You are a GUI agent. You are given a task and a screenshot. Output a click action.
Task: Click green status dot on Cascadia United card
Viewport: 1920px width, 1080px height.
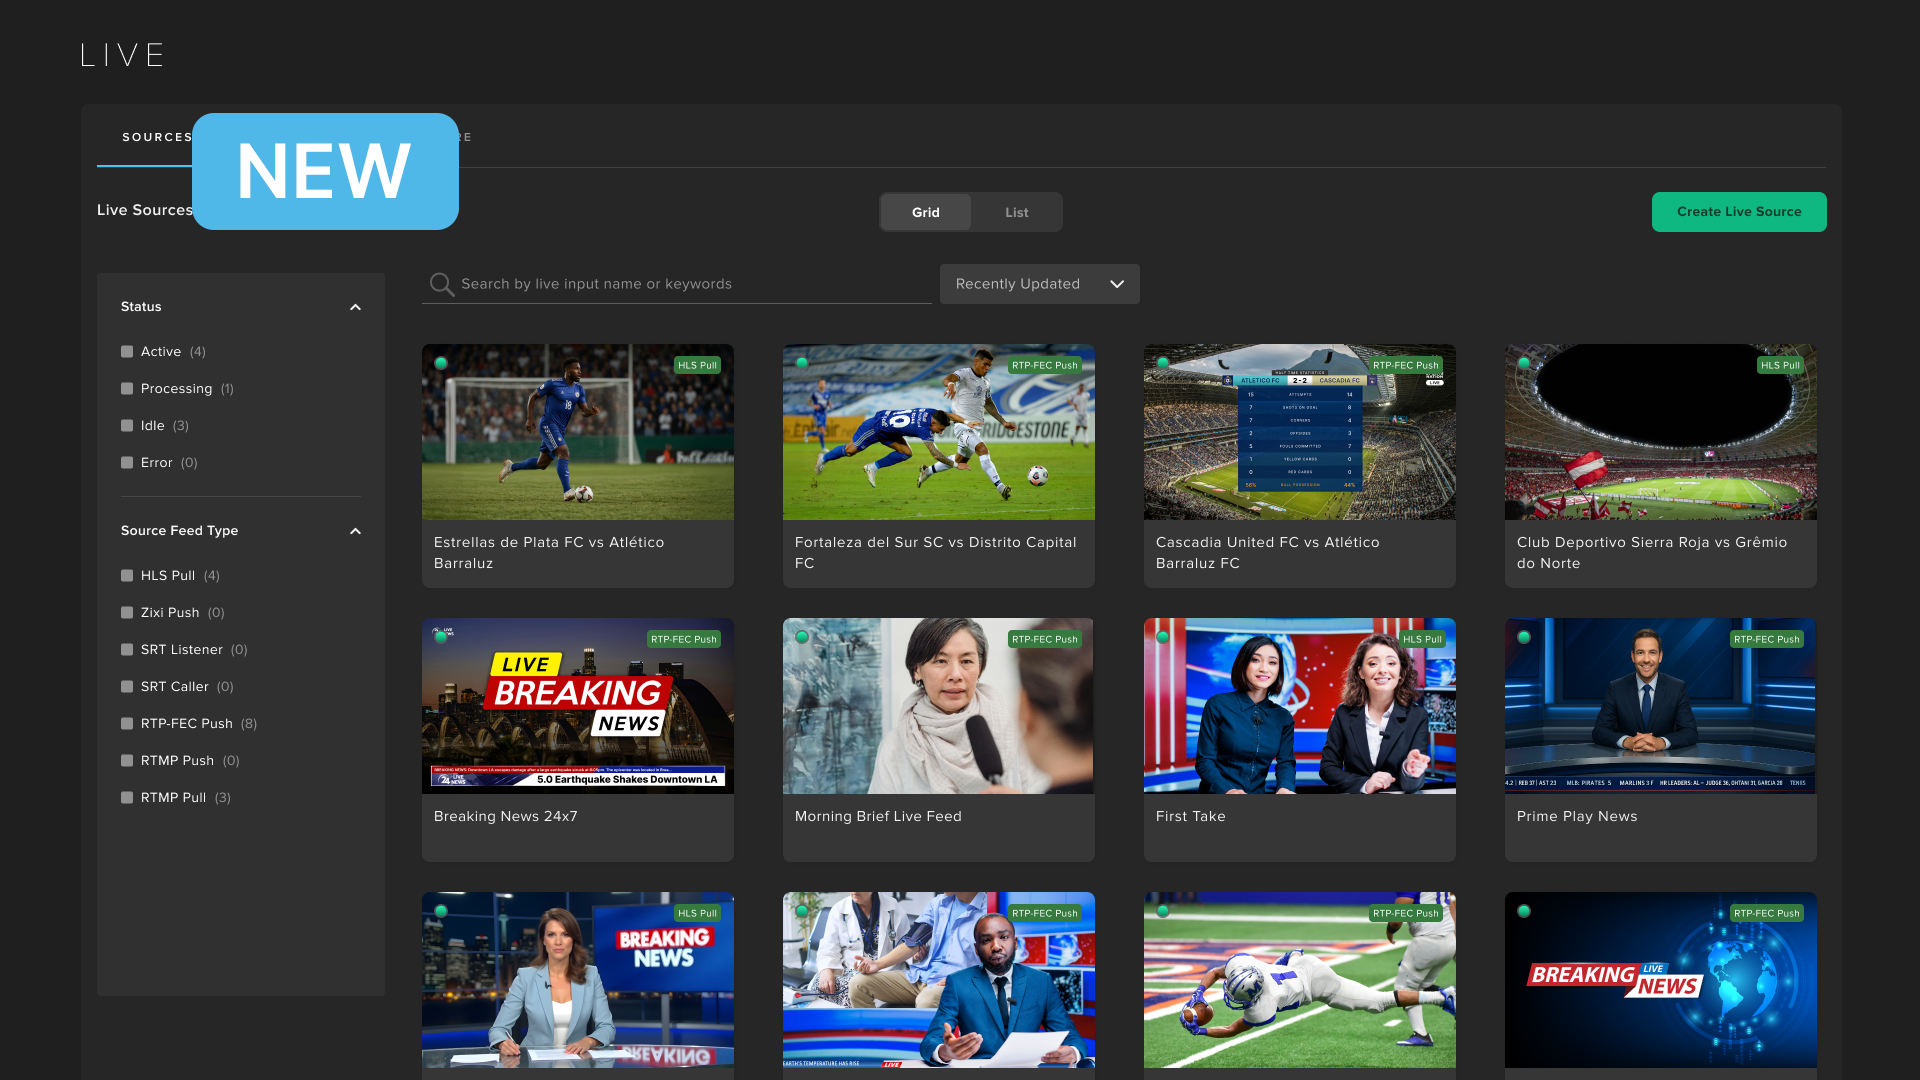(1163, 363)
